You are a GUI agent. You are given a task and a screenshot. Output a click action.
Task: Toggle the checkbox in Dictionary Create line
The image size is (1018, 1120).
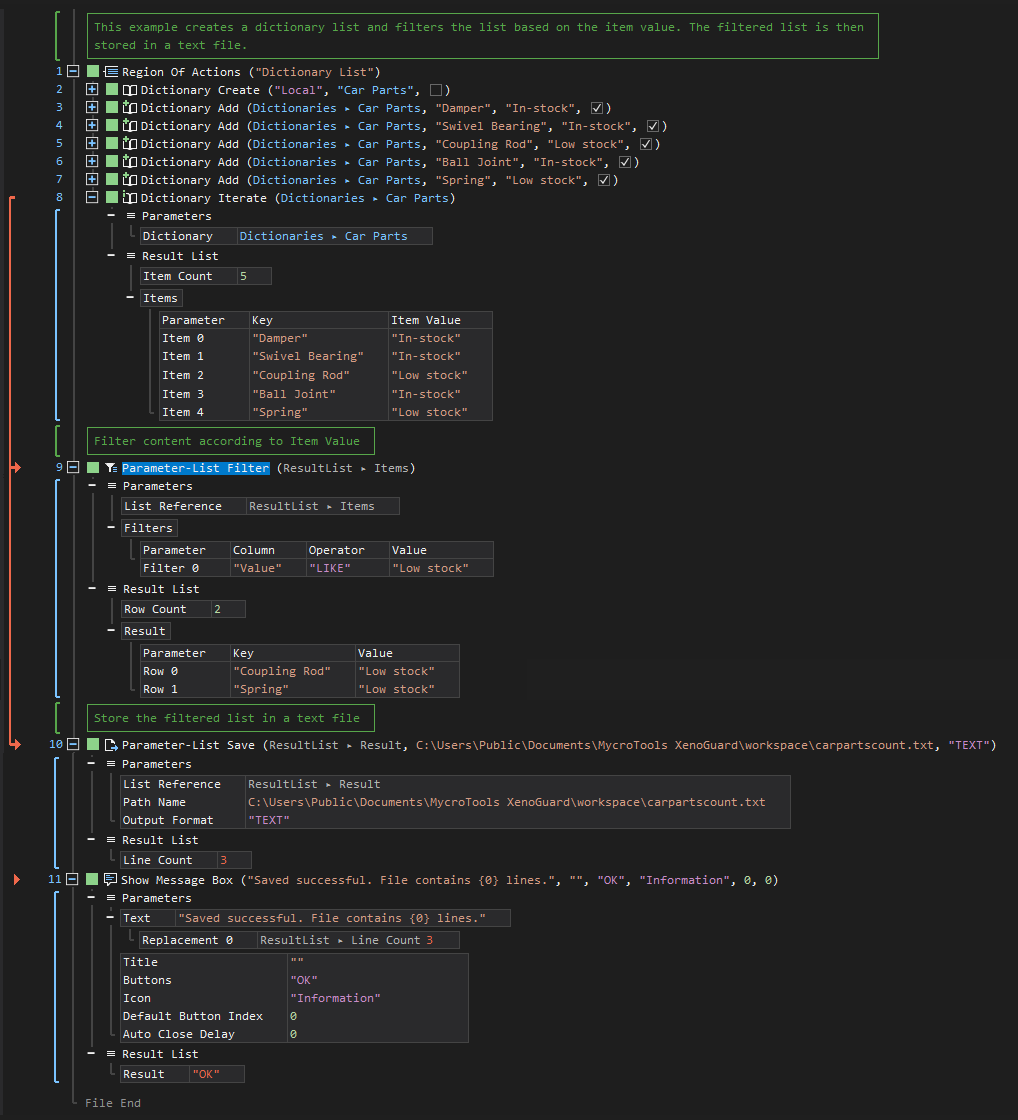tap(436, 90)
